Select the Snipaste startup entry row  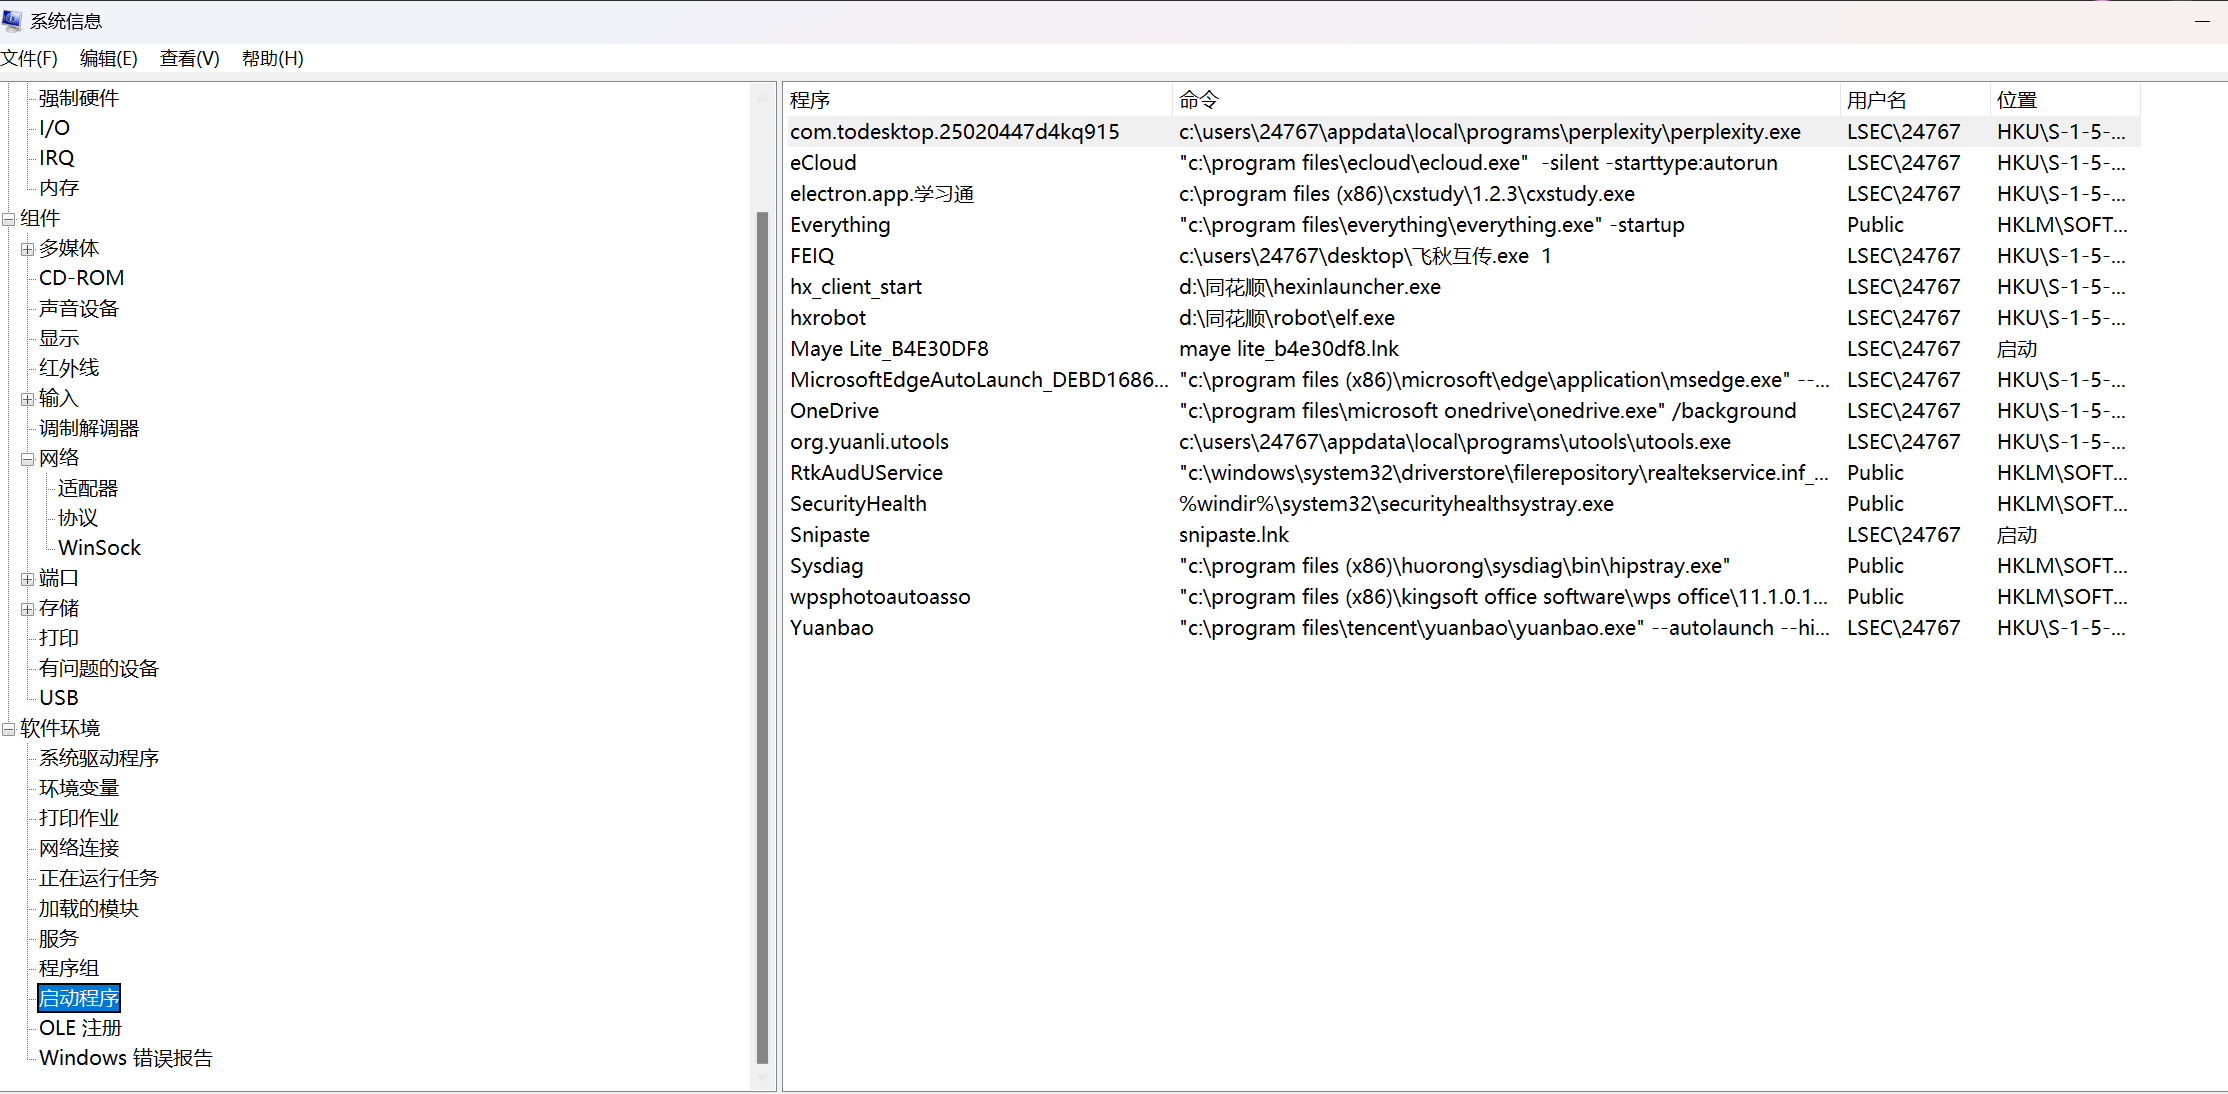tap(830, 535)
